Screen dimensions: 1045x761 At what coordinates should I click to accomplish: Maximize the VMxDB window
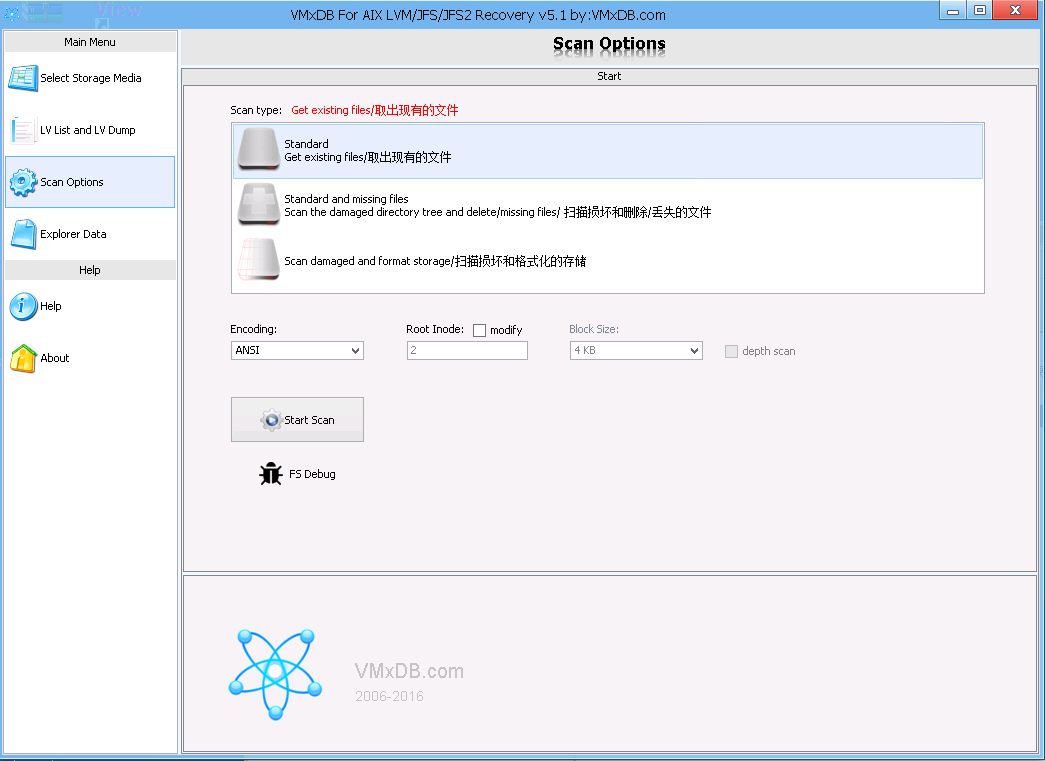click(980, 11)
